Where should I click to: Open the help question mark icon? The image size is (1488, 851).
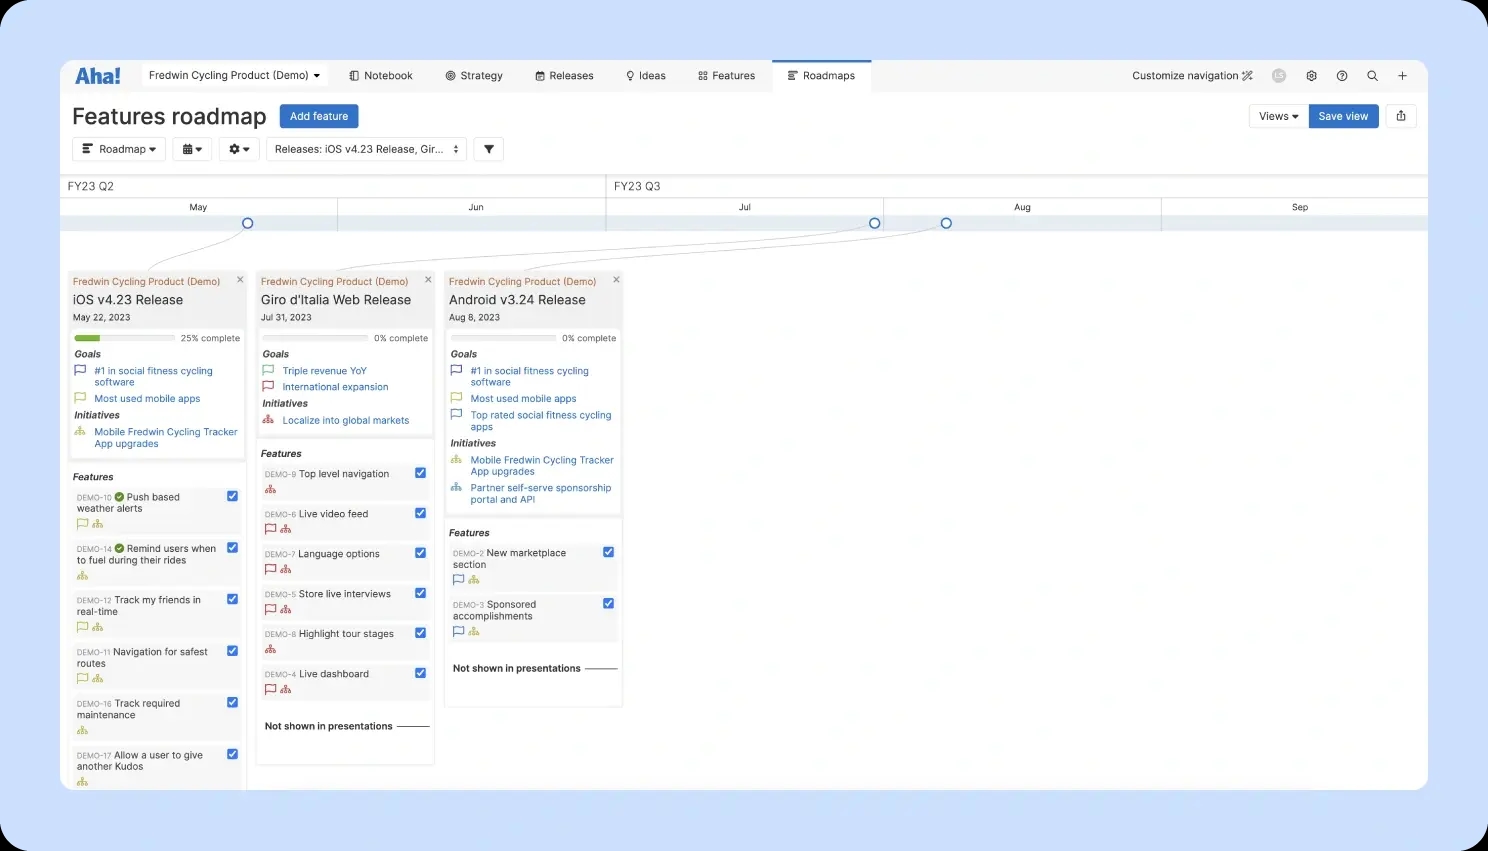coord(1342,76)
